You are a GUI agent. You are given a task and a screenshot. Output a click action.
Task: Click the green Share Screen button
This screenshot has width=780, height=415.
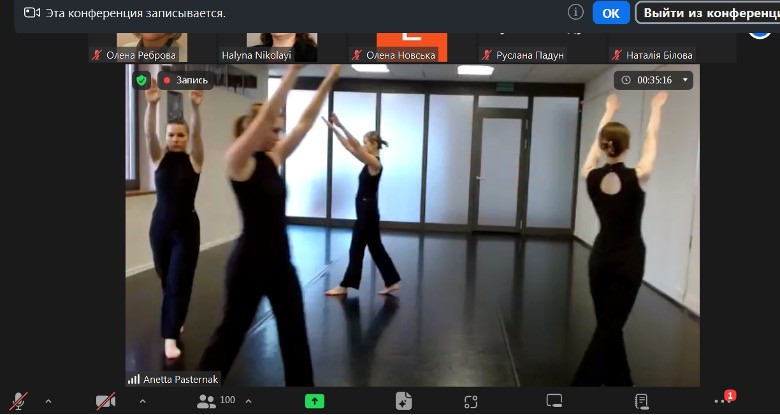[314, 401]
